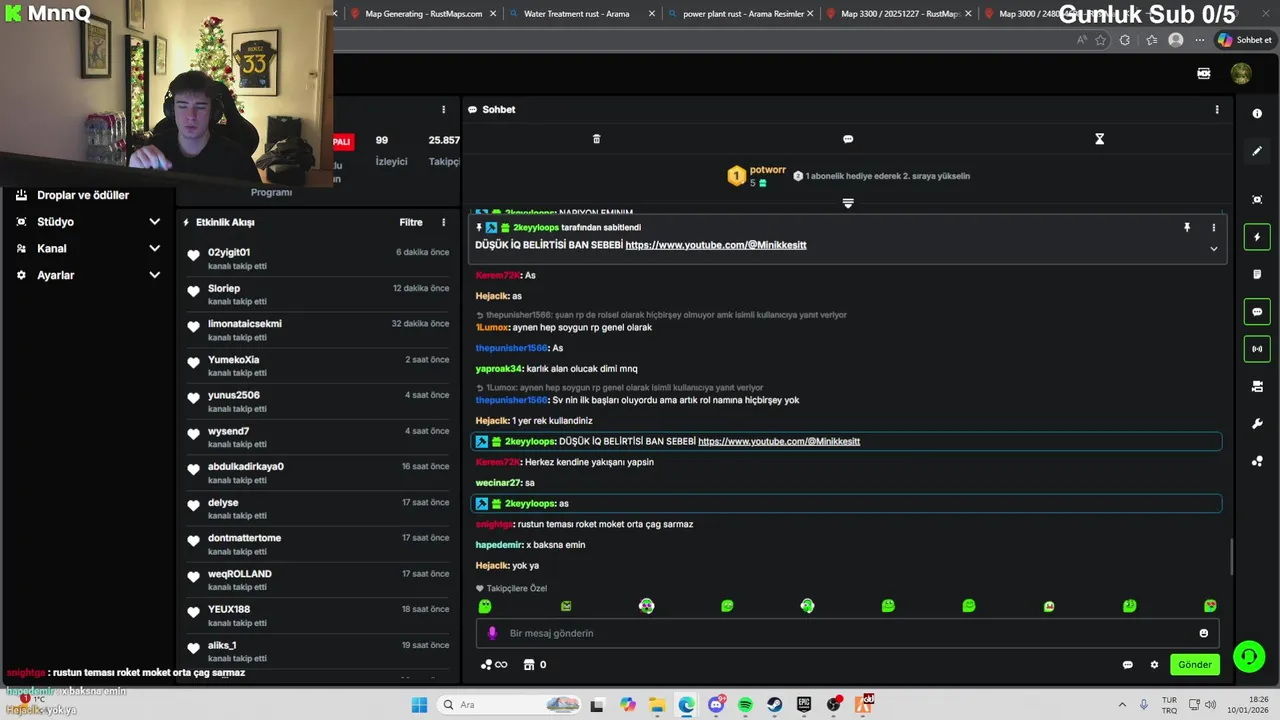Click username potworr in gift leaderboard
Image resolution: width=1280 pixels, height=720 pixels.
click(768, 170)
